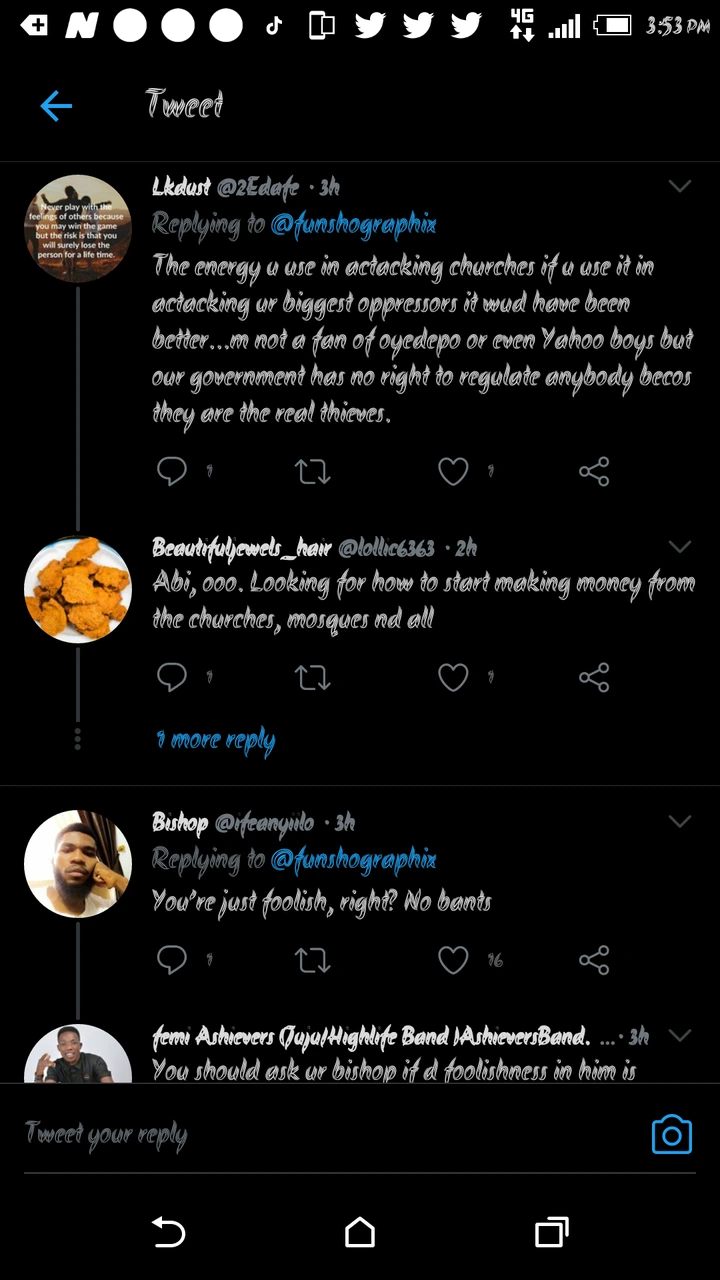Like Lkdust's tweet with the heart
Screen dimensions: 720x1280
click(453, 471)
